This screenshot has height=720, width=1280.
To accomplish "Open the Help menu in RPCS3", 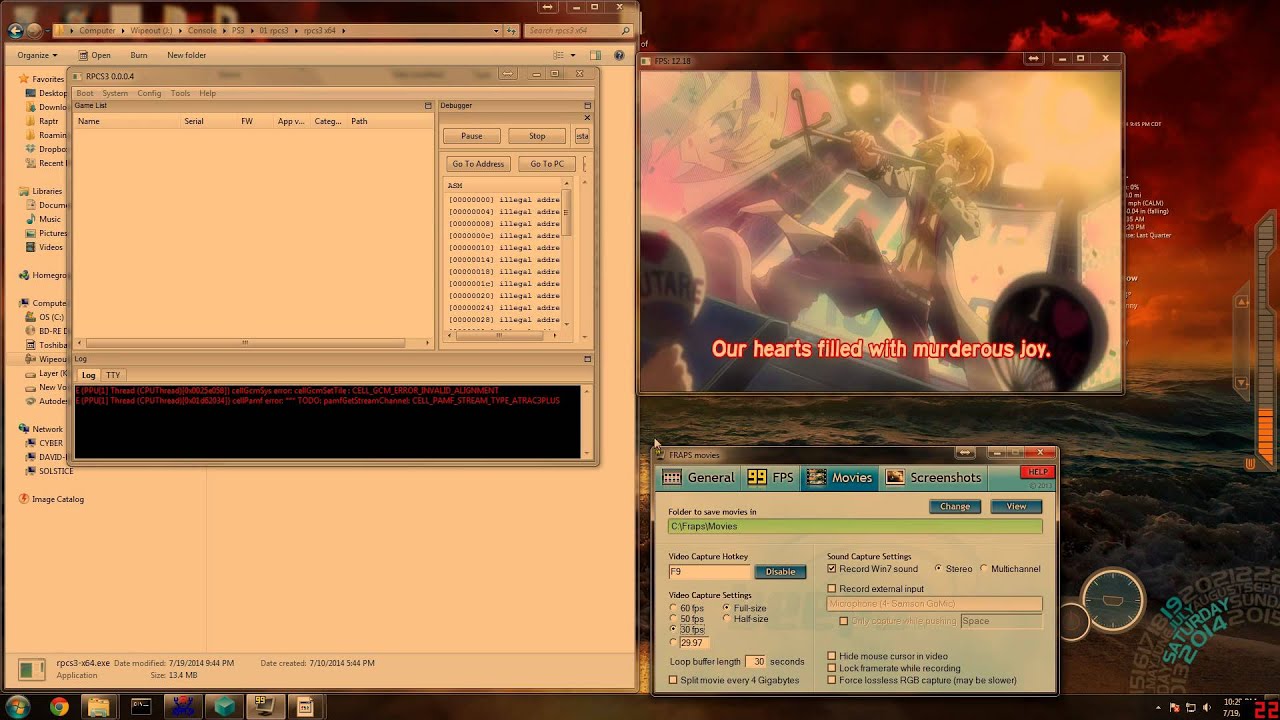I will tap(207, 93).
